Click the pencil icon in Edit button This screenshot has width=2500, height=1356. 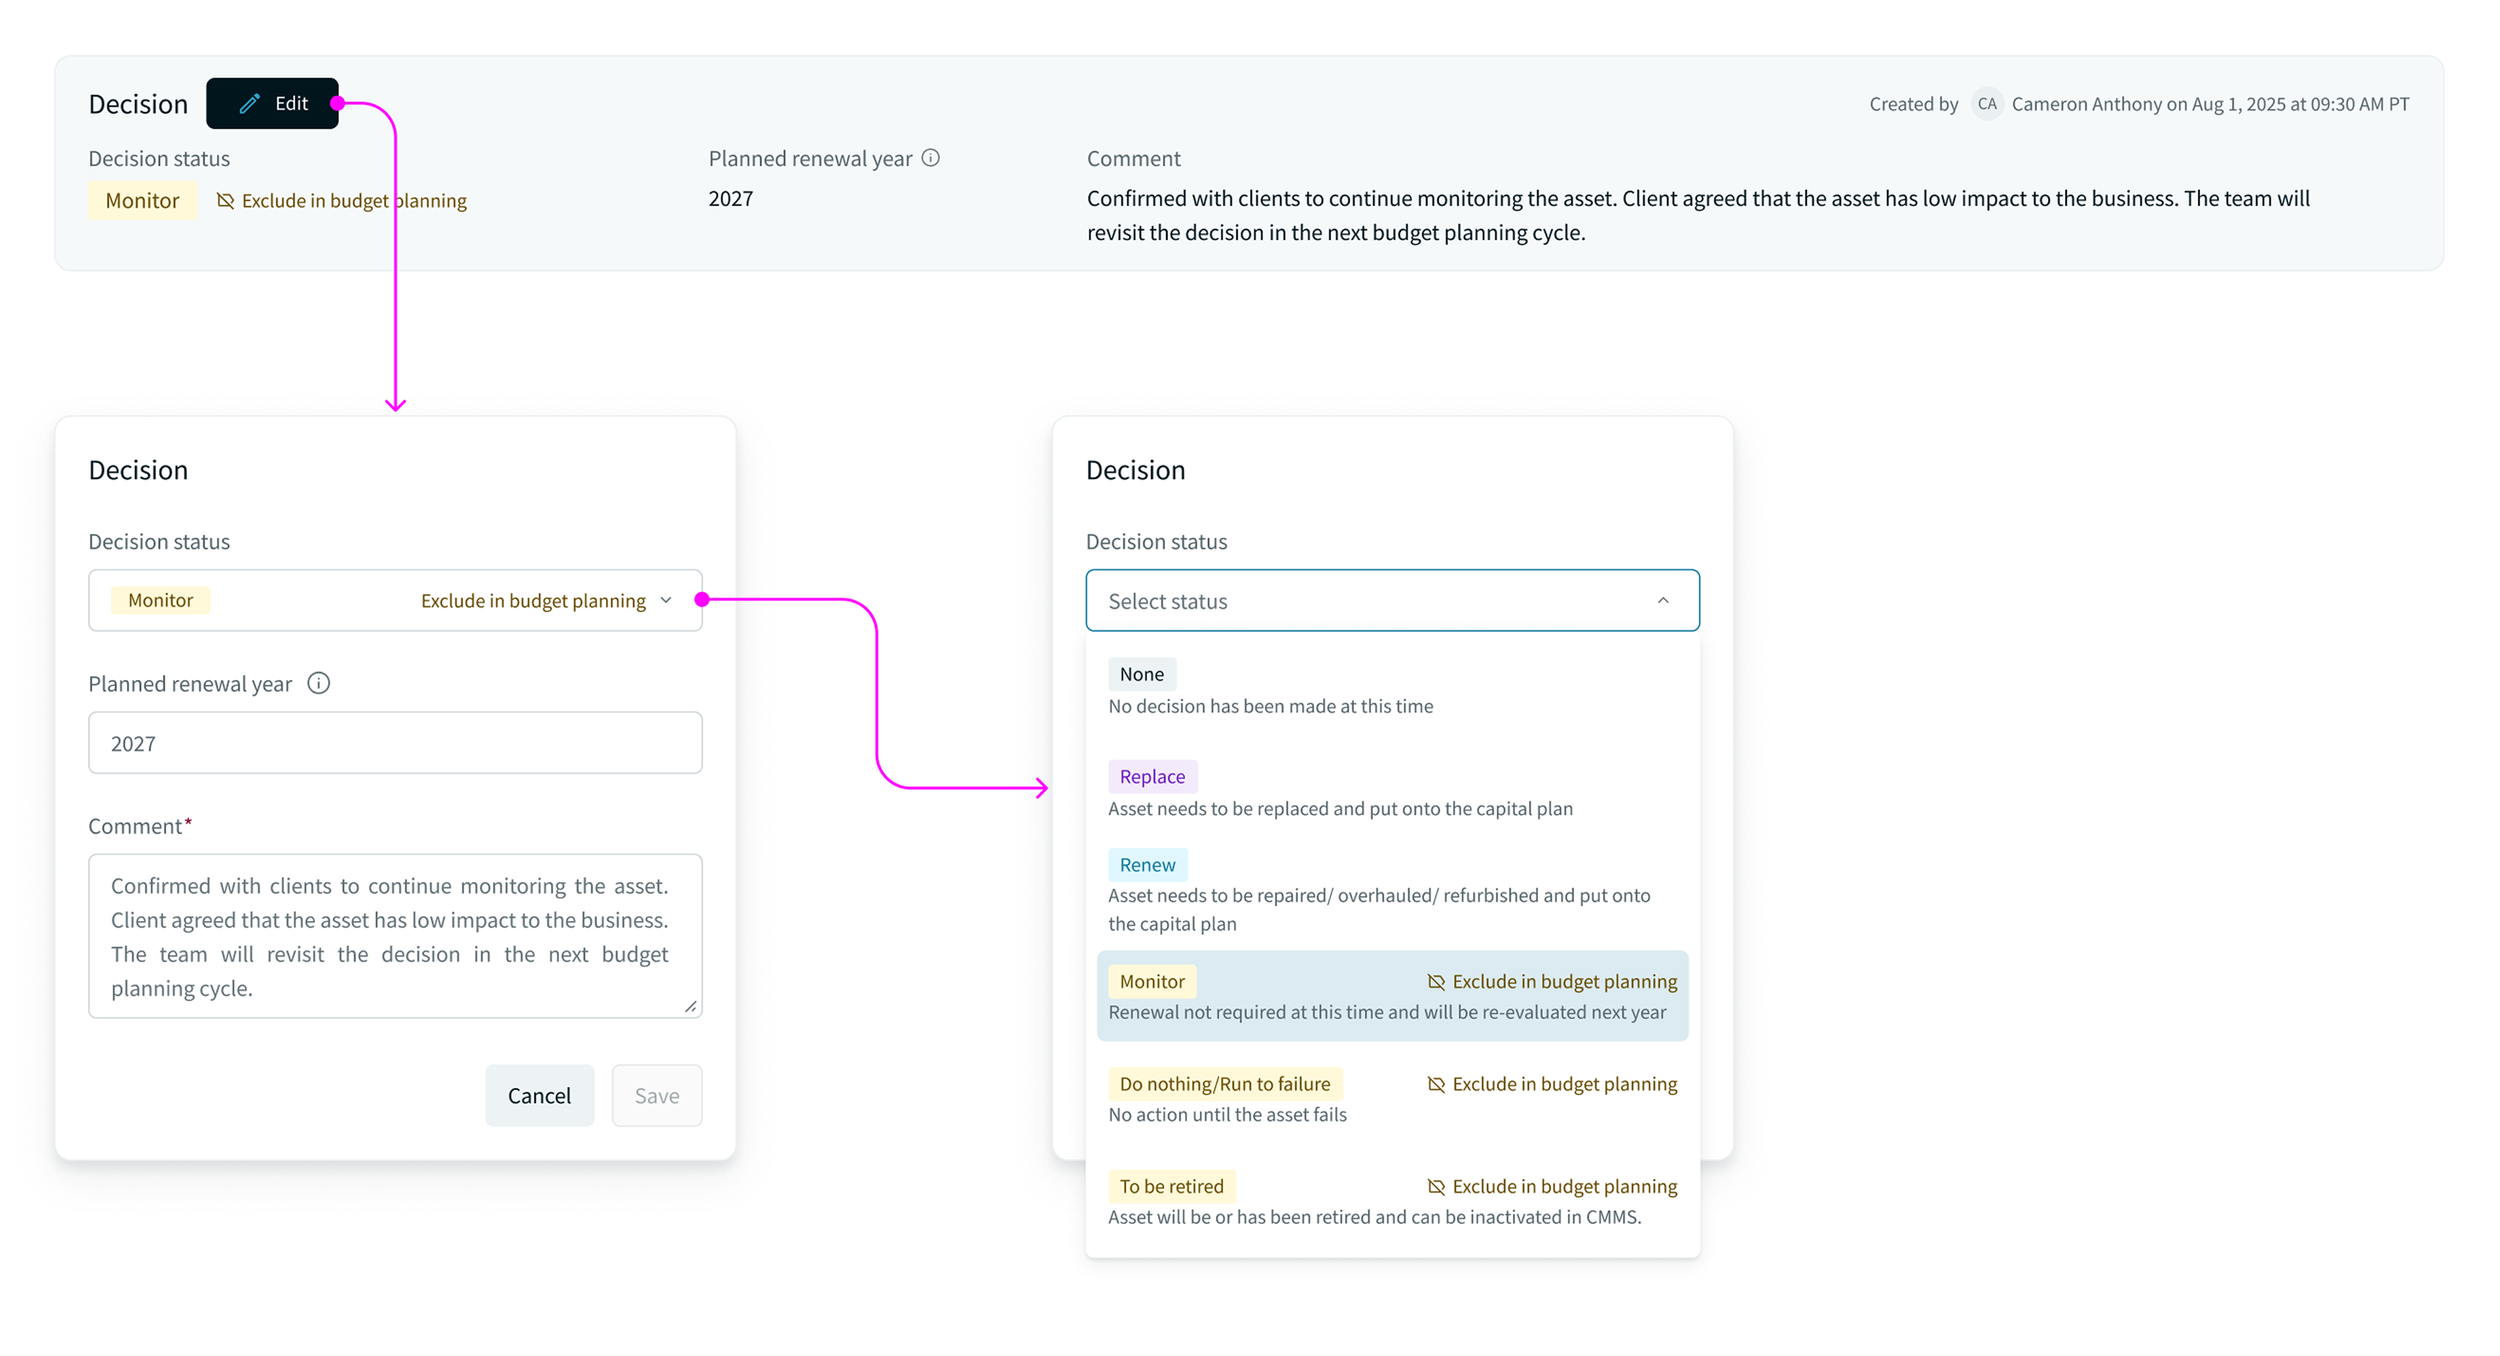coord(249,103)
